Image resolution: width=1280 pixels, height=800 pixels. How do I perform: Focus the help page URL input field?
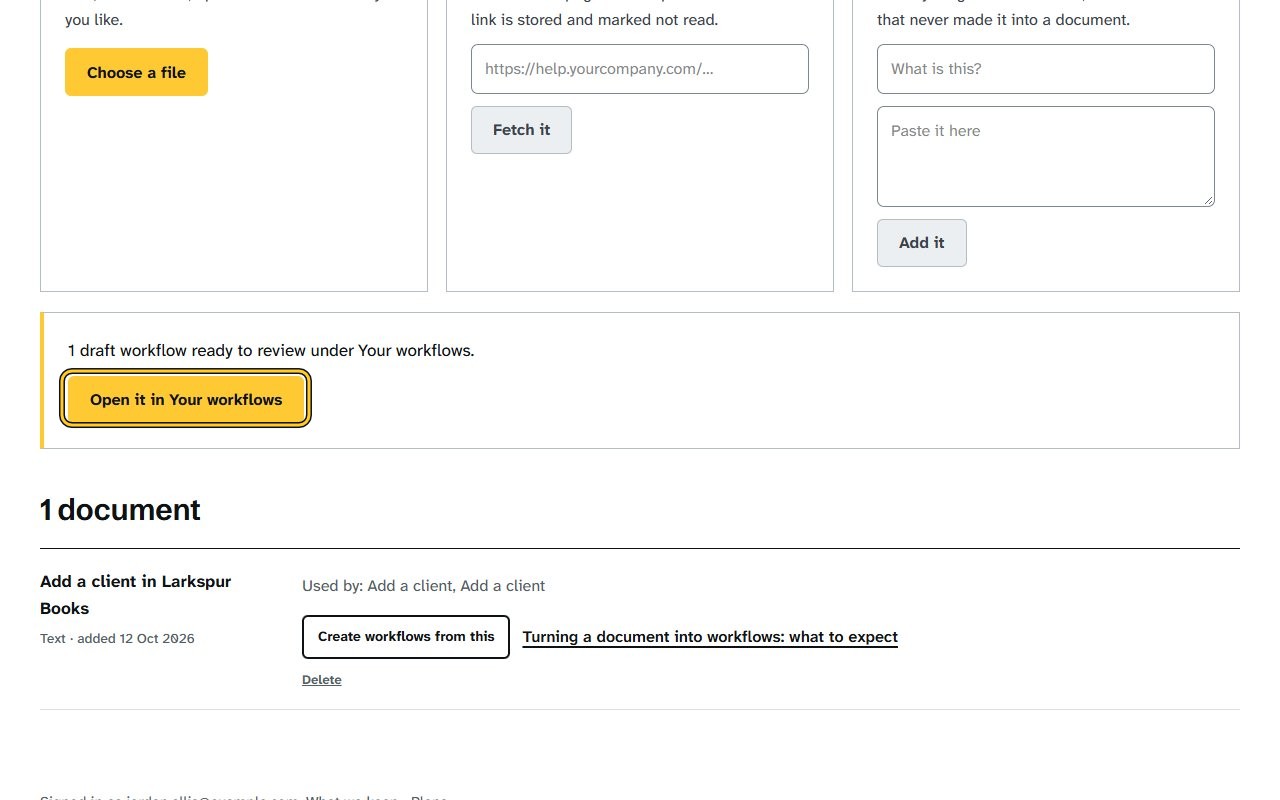[x=640, y=69]
